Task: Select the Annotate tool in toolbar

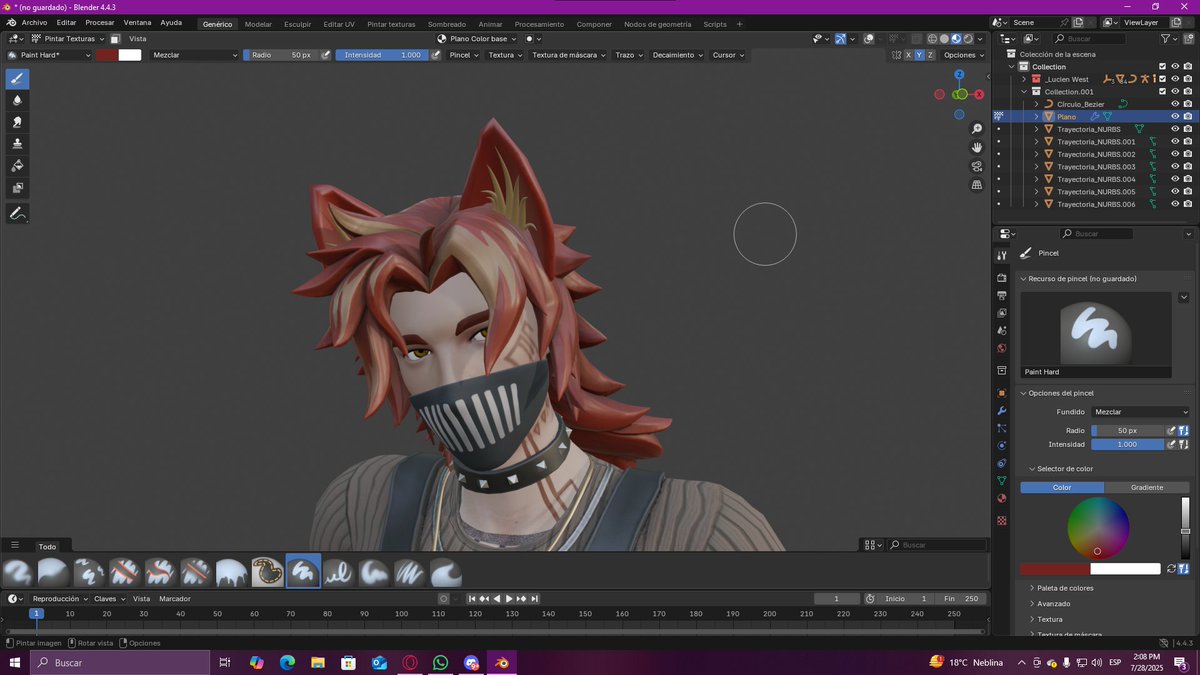Action: coord(17,214)
